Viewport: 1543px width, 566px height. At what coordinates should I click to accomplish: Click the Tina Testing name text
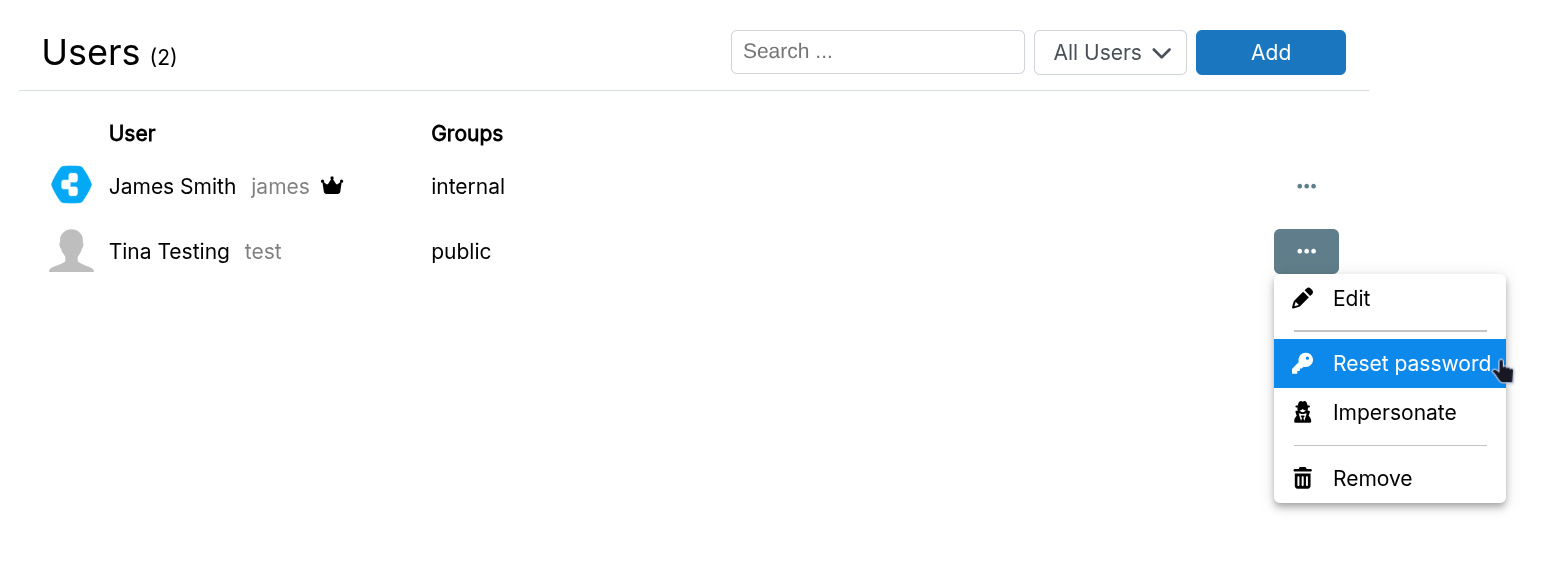169,252
